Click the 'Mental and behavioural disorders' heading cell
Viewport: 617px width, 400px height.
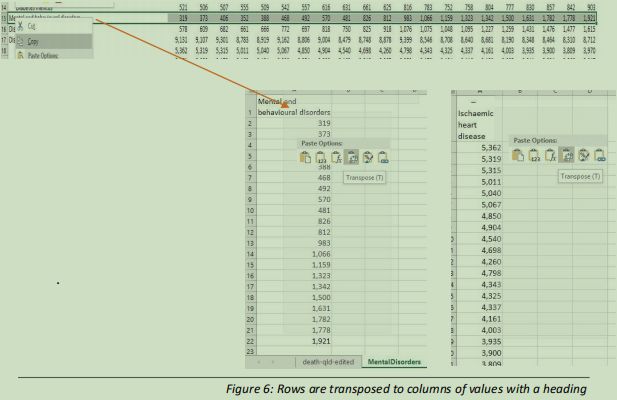294,107
